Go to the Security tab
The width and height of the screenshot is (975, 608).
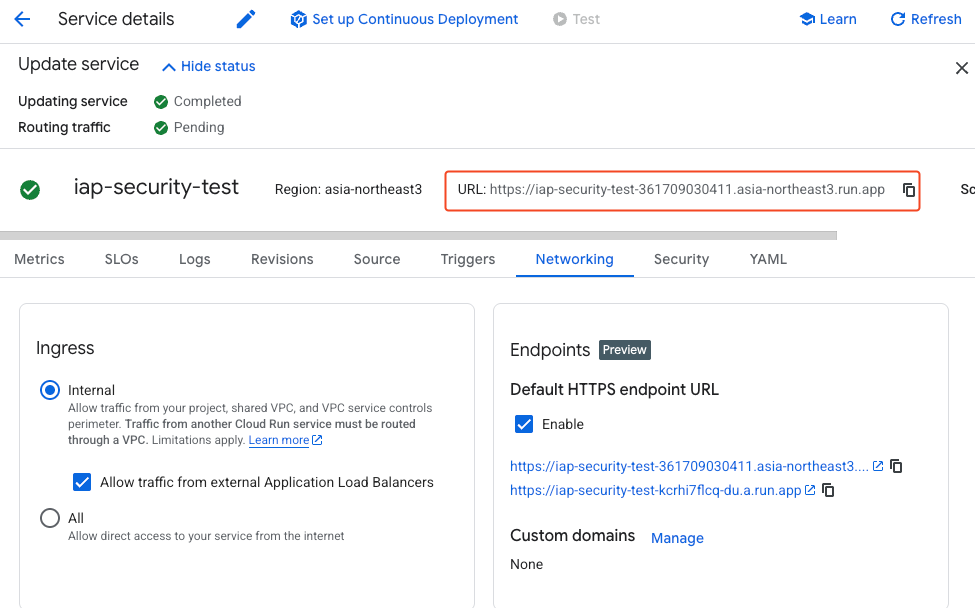(x=681, y=259)
